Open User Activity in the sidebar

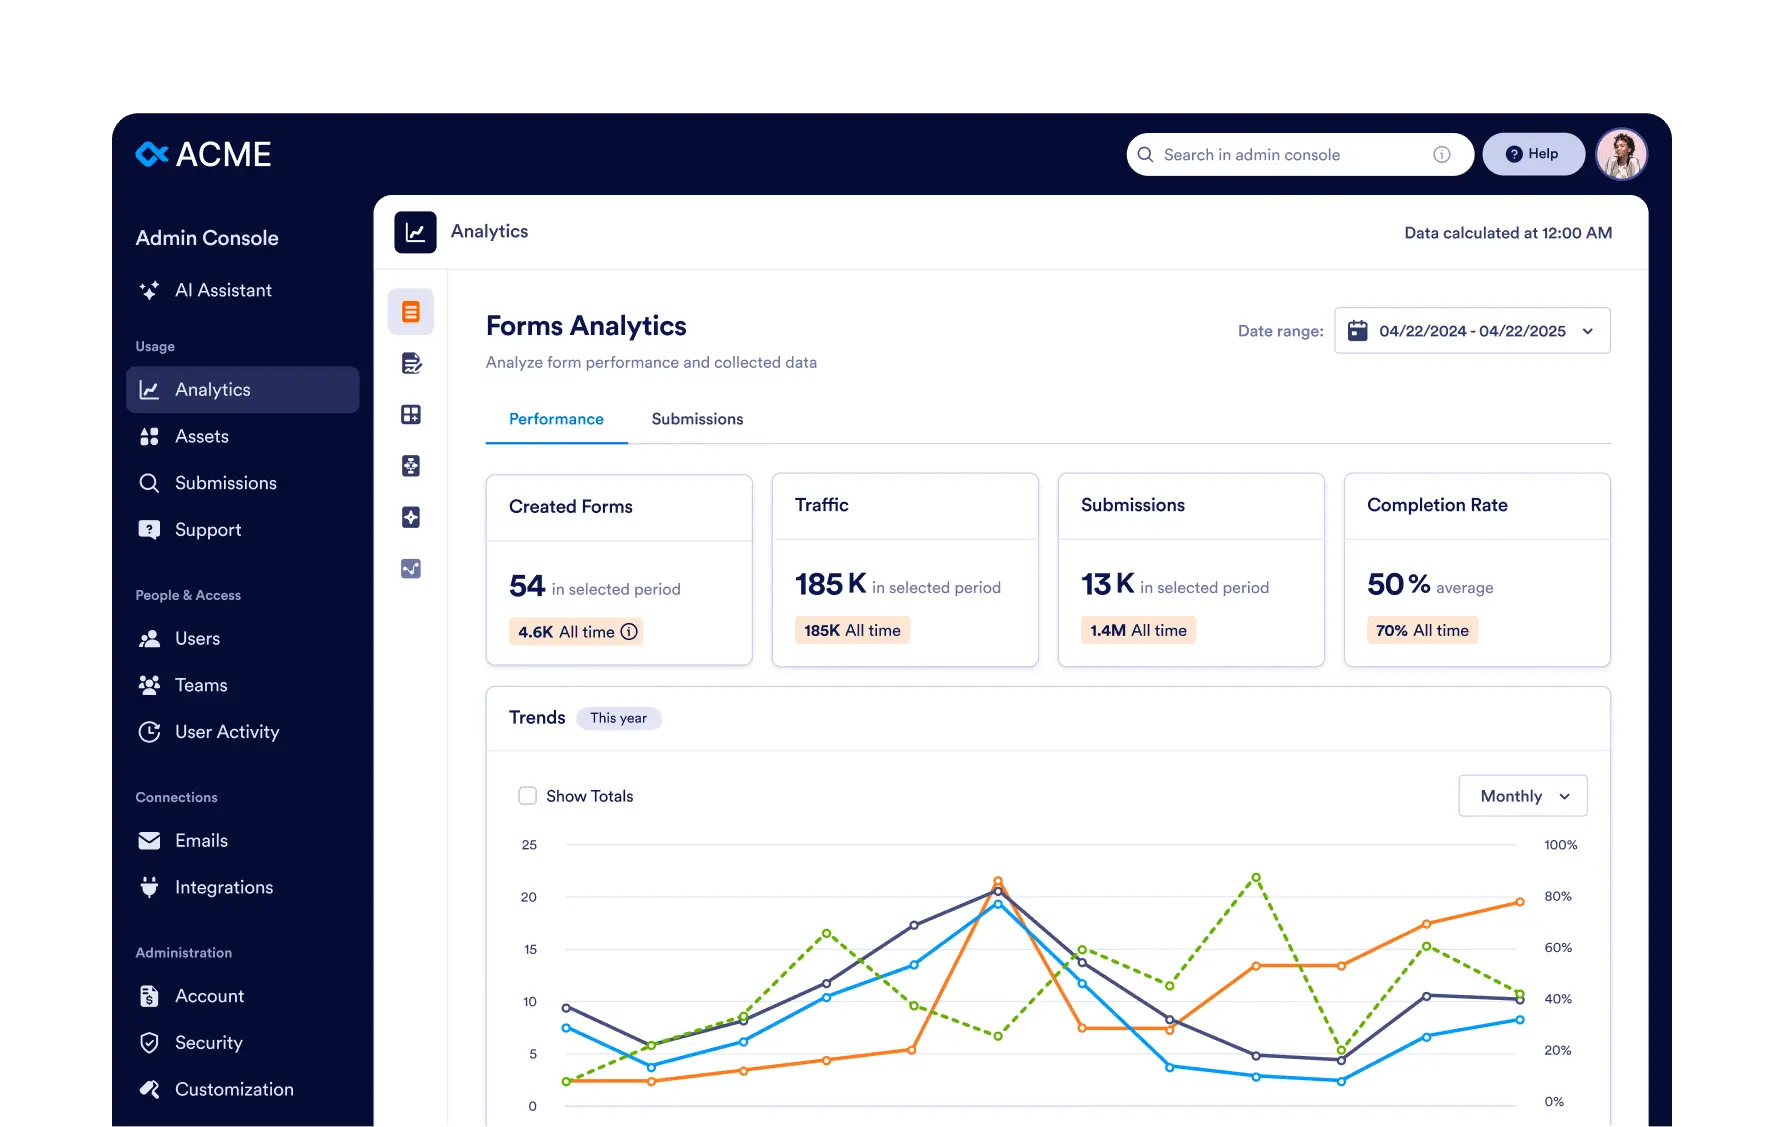(x=226, y=731)
